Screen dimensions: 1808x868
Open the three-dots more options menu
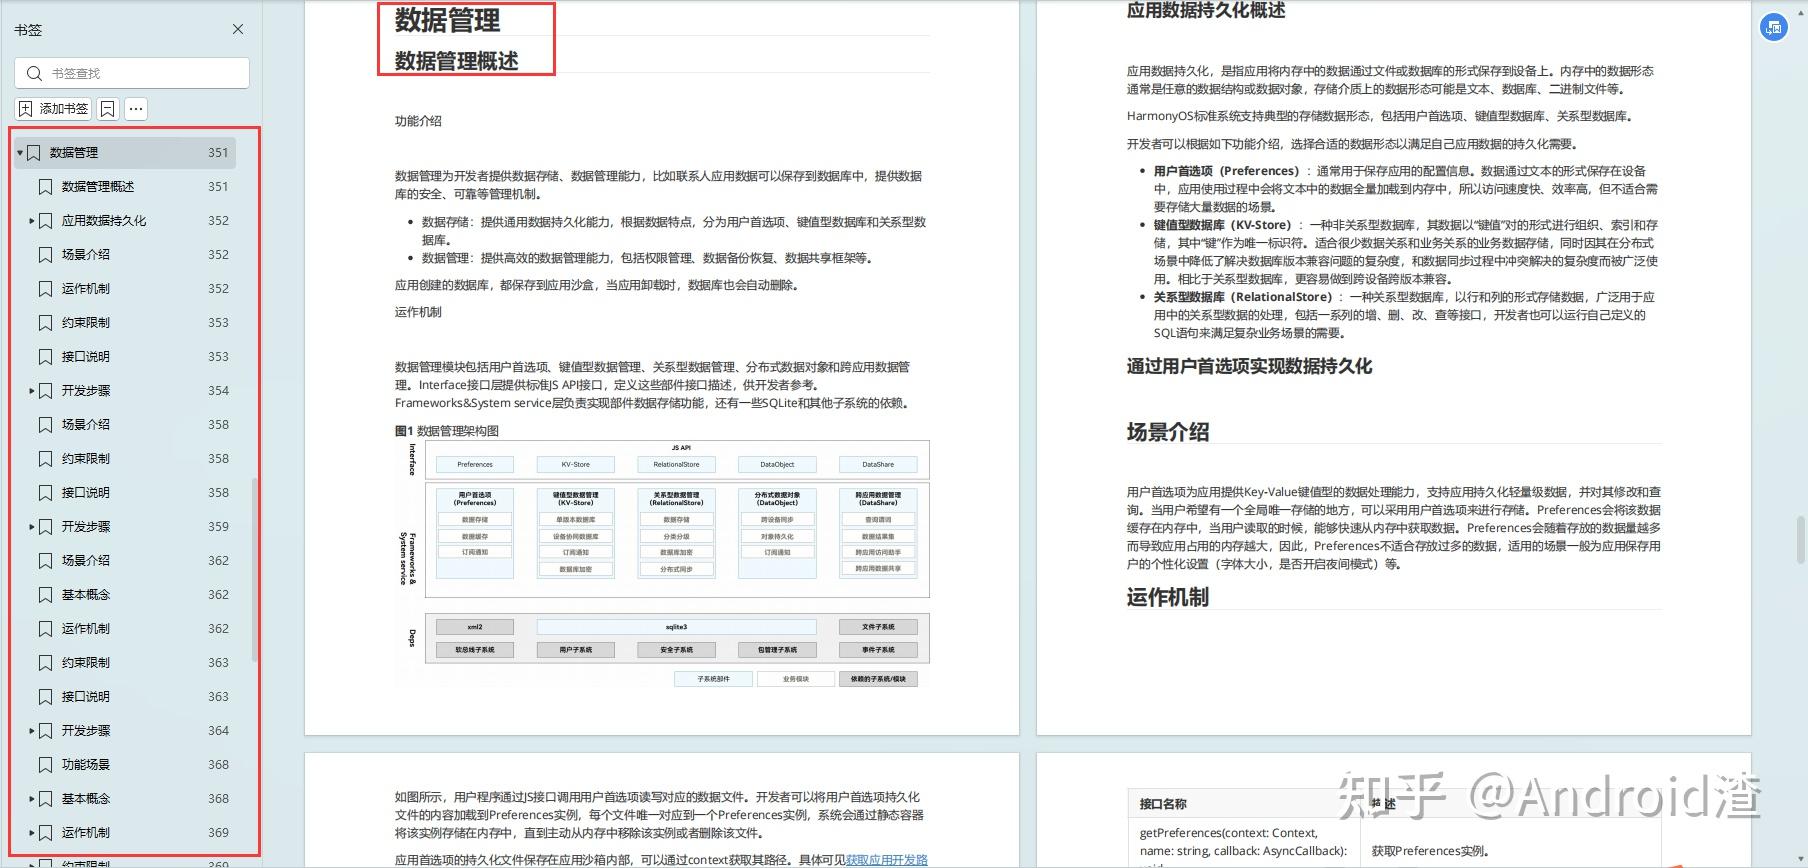click(136, 108)
